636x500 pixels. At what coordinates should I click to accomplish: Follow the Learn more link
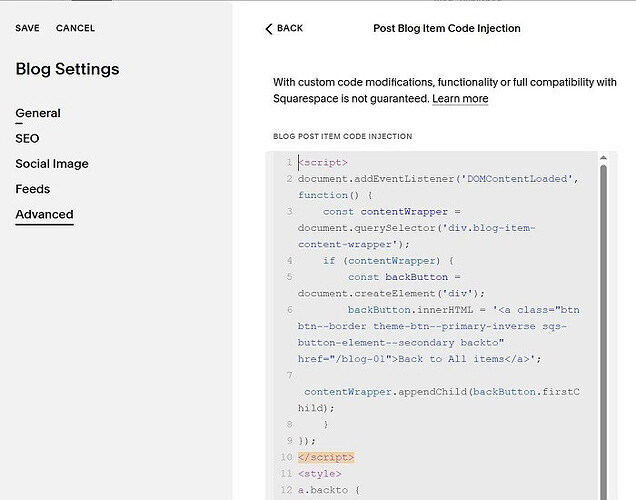[460, 99]
